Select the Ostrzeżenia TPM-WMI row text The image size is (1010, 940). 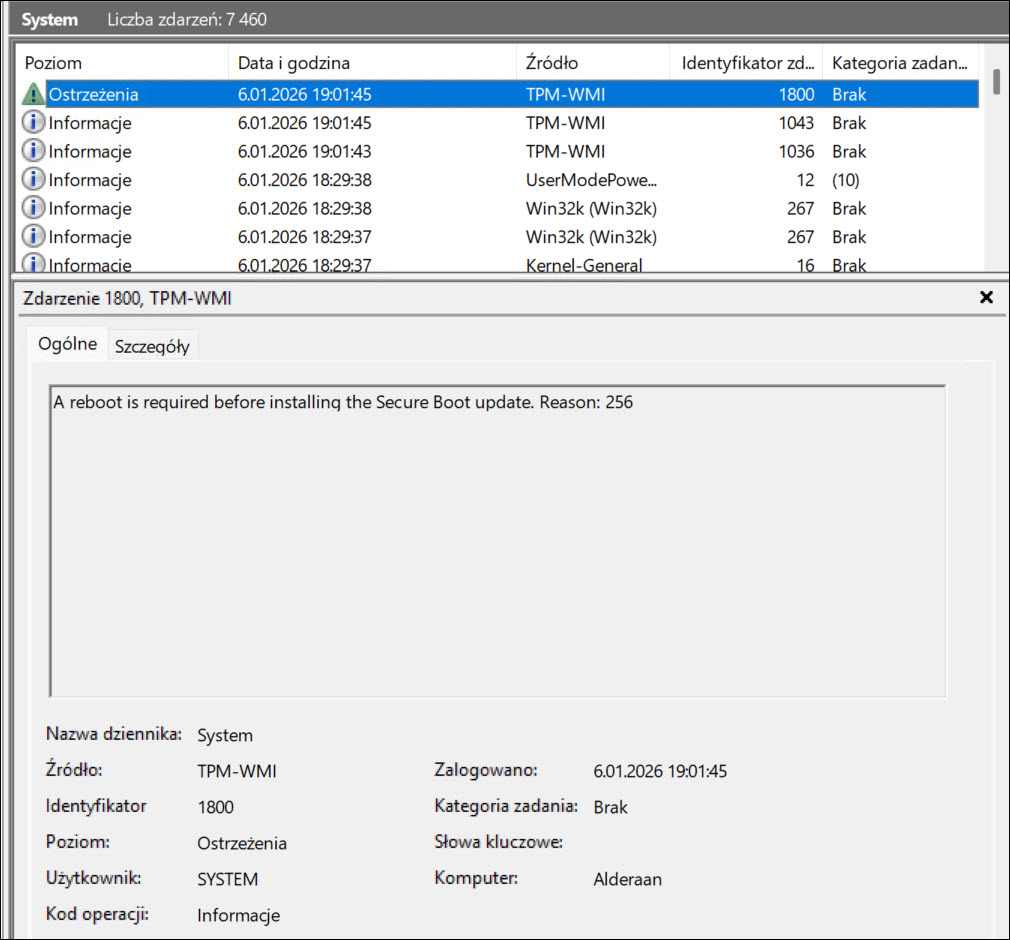click(93, 94)
